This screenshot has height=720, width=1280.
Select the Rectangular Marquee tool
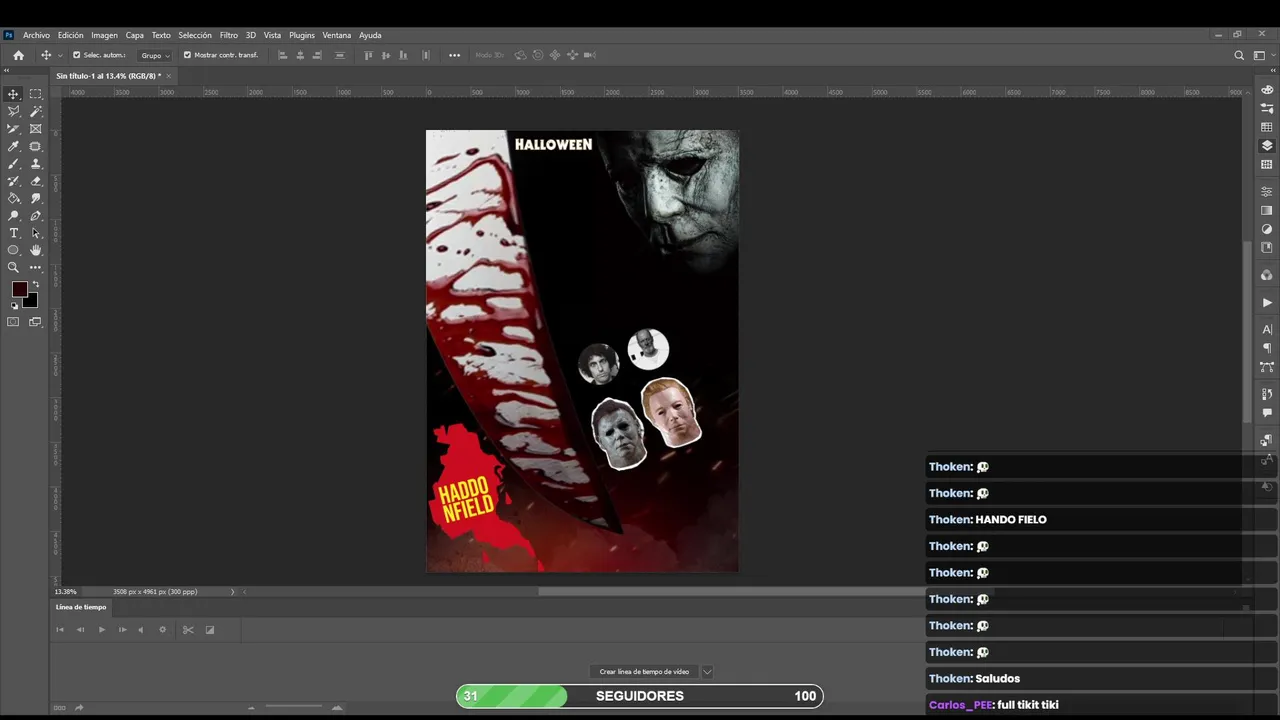pyautogui.click(x=36, y=94)
